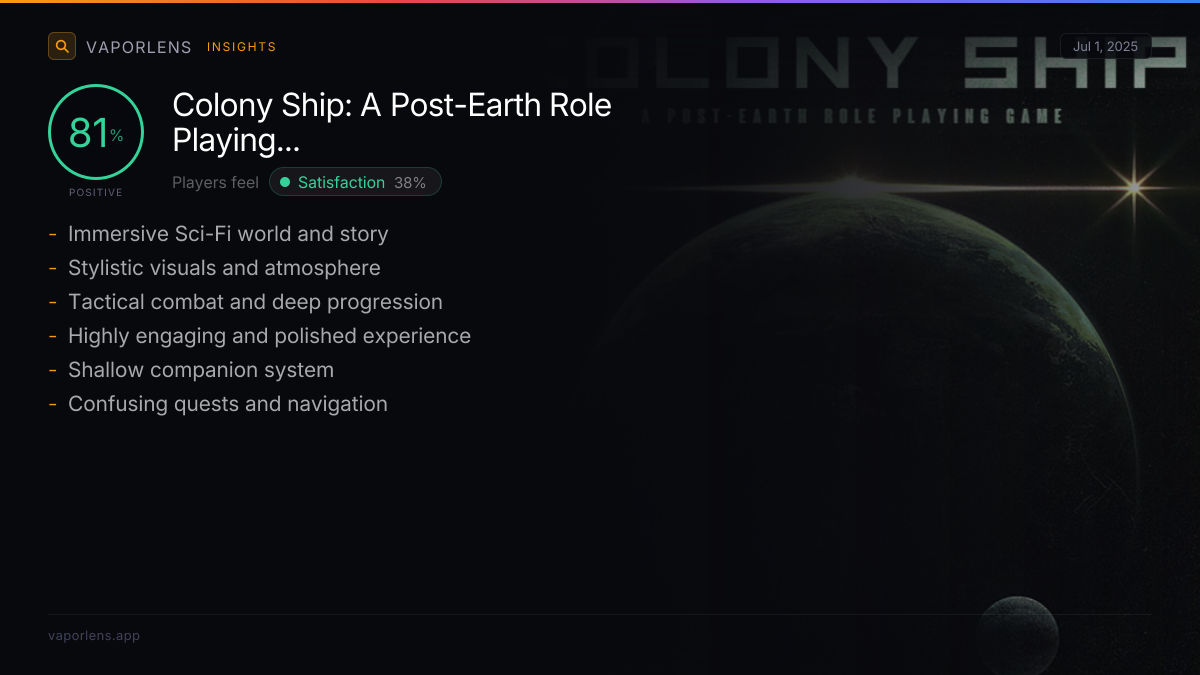1200x675 pixels.
Task: Click the orange dash before "Confusing quests"
Action: tap(52, 404)
